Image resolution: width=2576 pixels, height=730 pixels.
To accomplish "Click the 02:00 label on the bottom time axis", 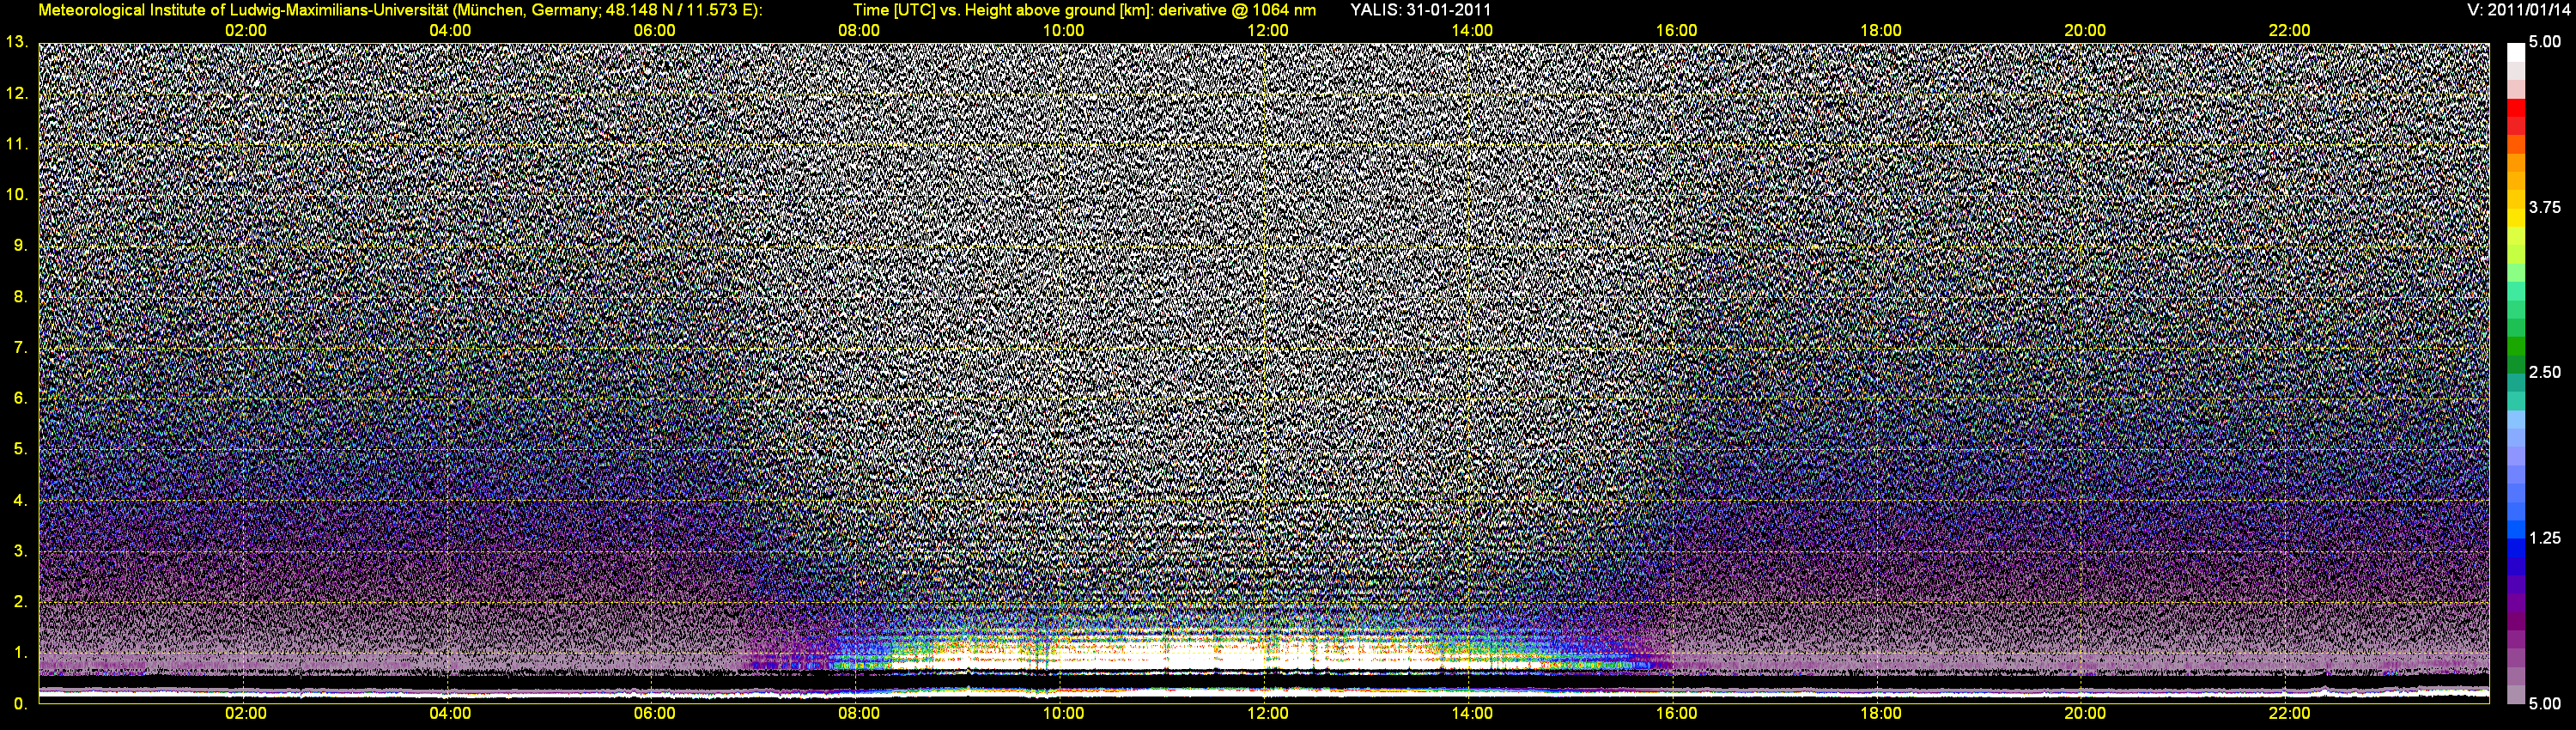I will tap(246, 714).
